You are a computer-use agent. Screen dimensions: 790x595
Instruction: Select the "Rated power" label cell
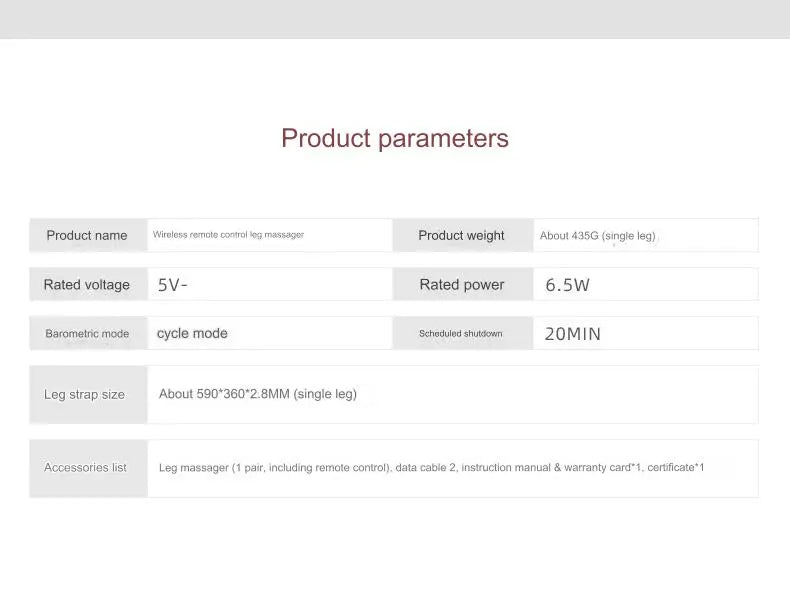pos(461,285)
